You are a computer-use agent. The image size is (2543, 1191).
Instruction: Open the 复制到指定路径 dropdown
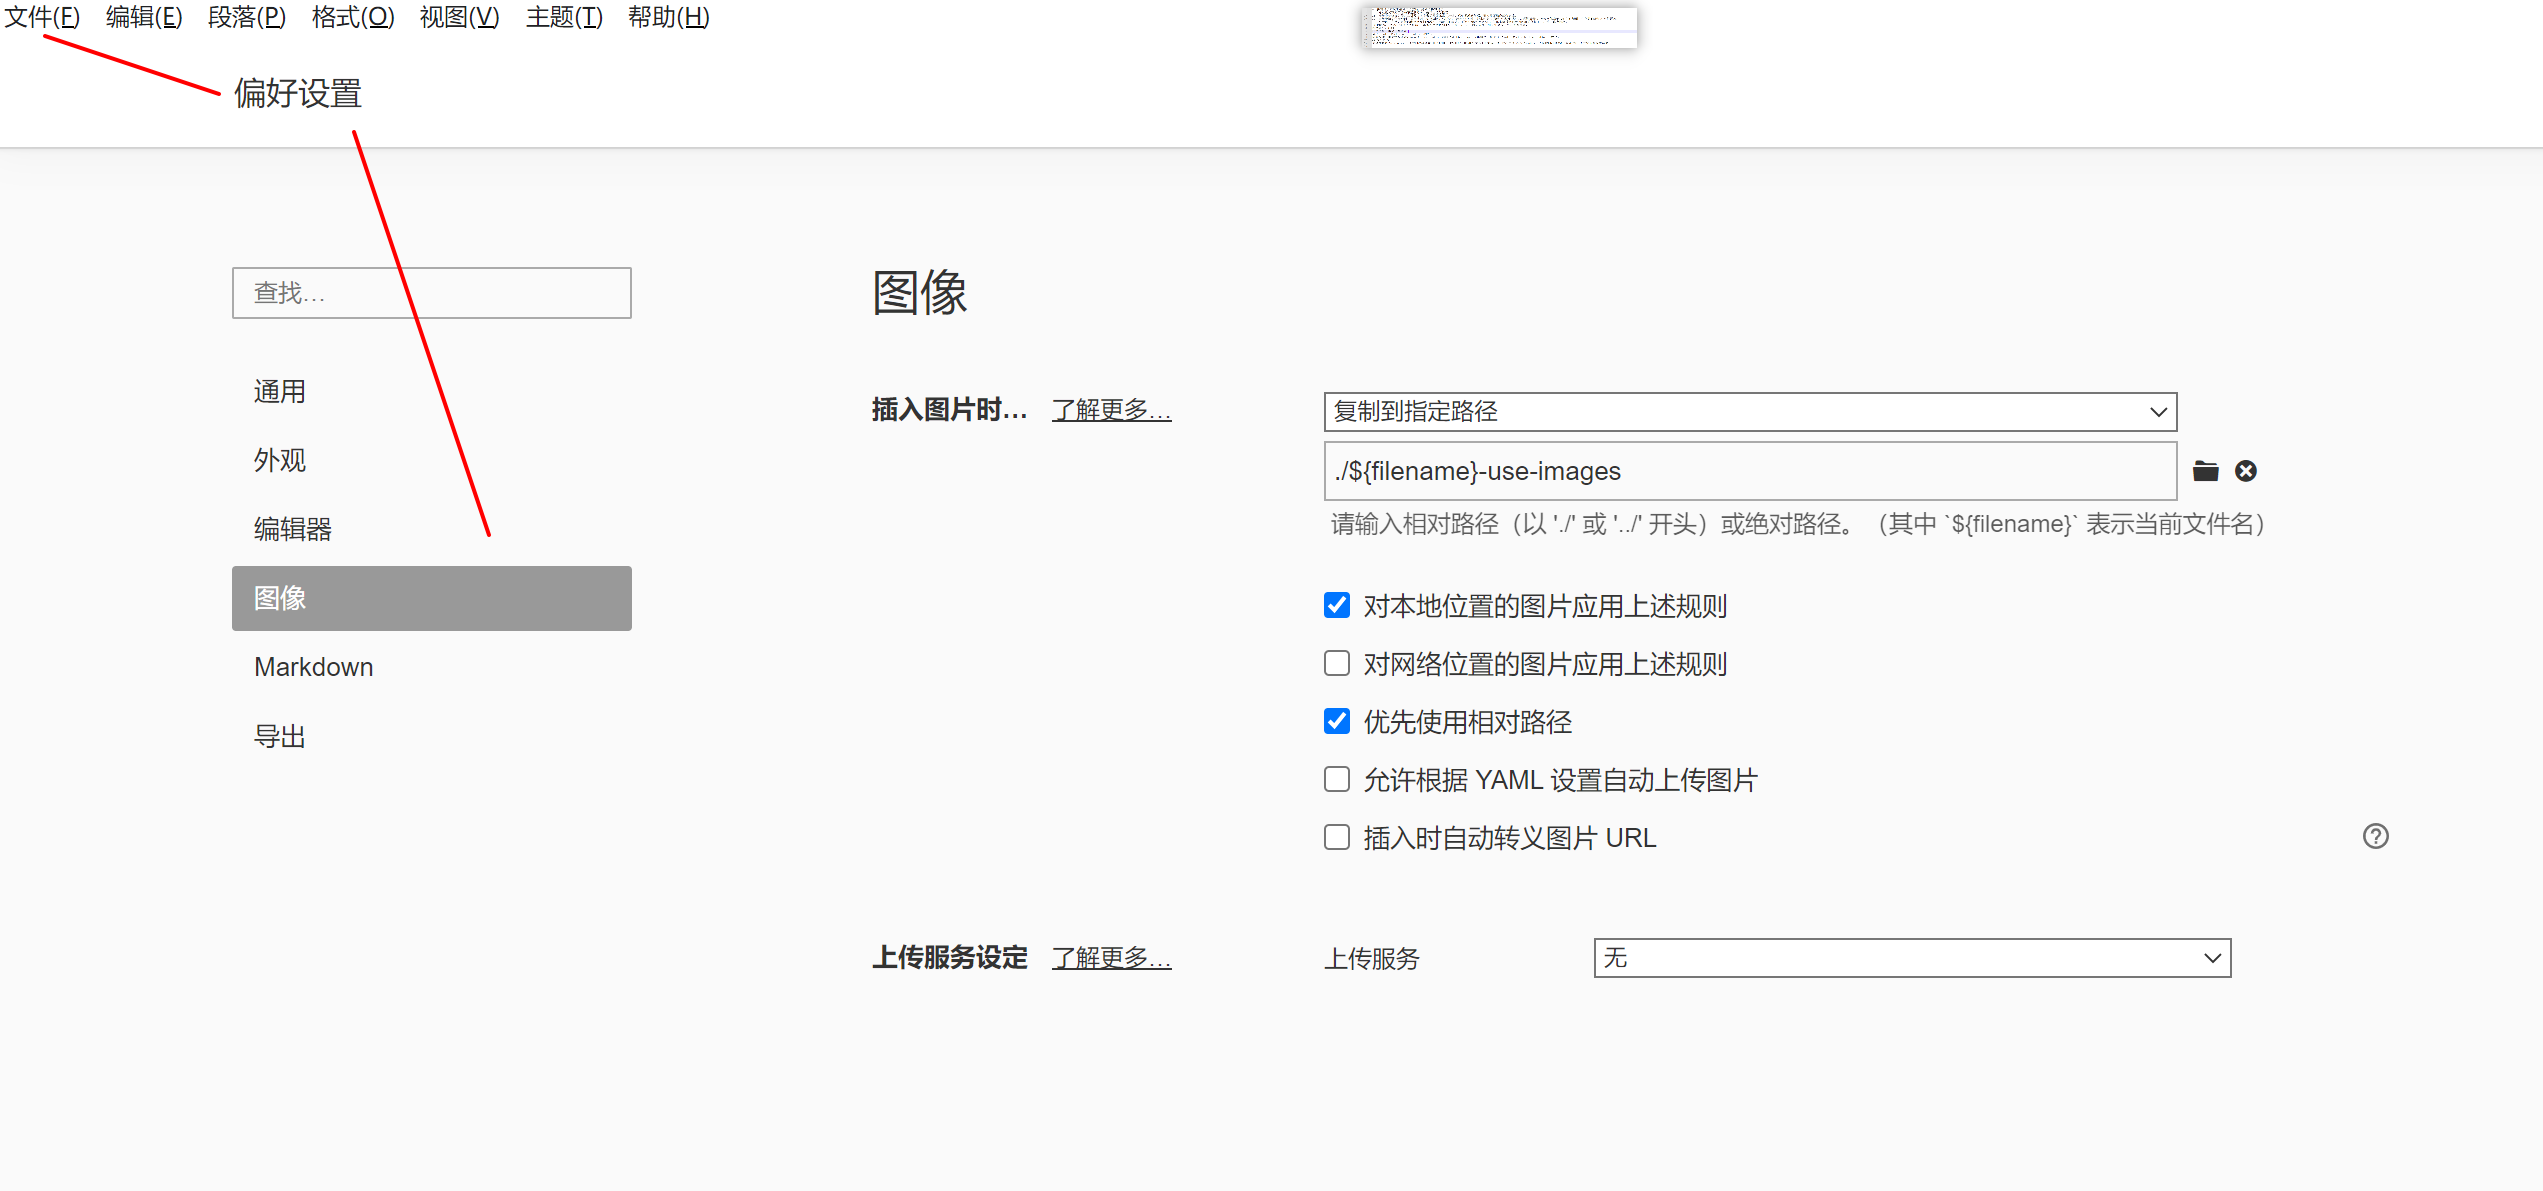pyautogui.click(x=1749, y=412)
